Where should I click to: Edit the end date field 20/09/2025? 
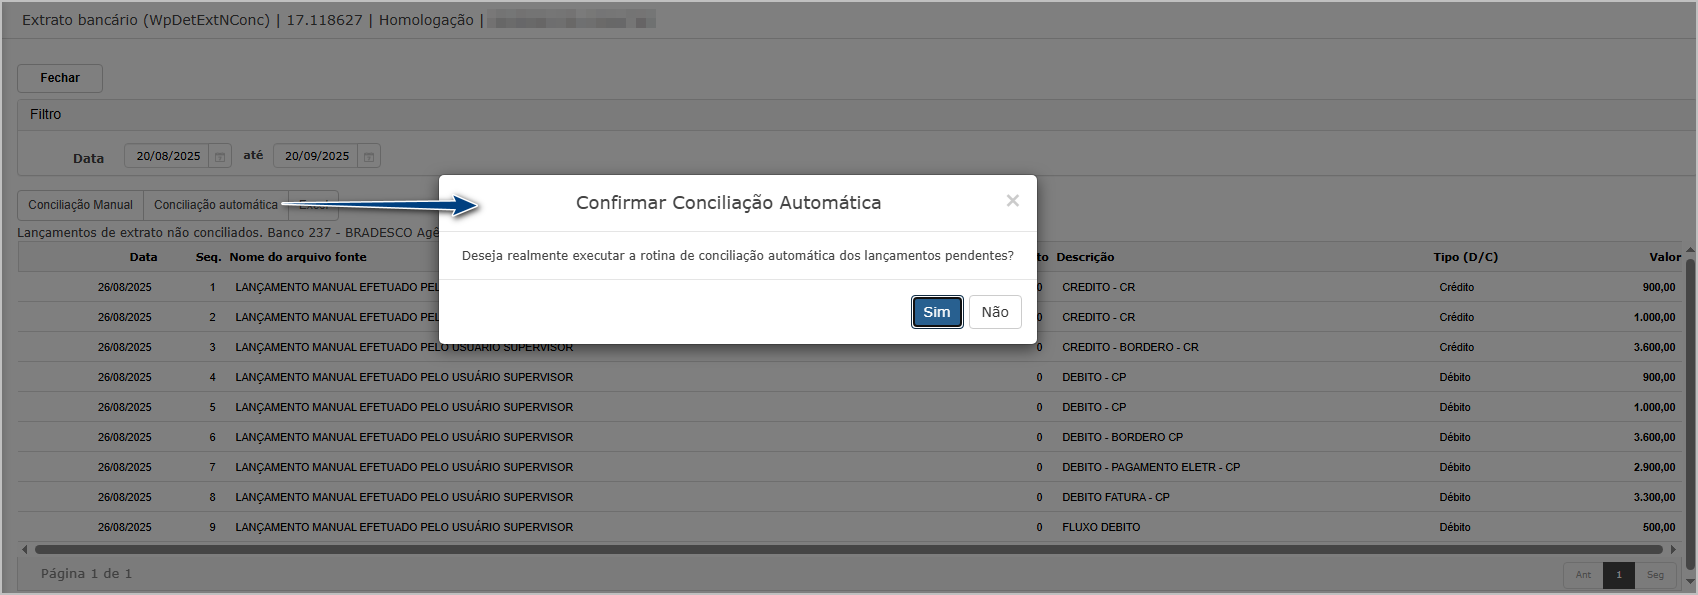tap(316, 156)
